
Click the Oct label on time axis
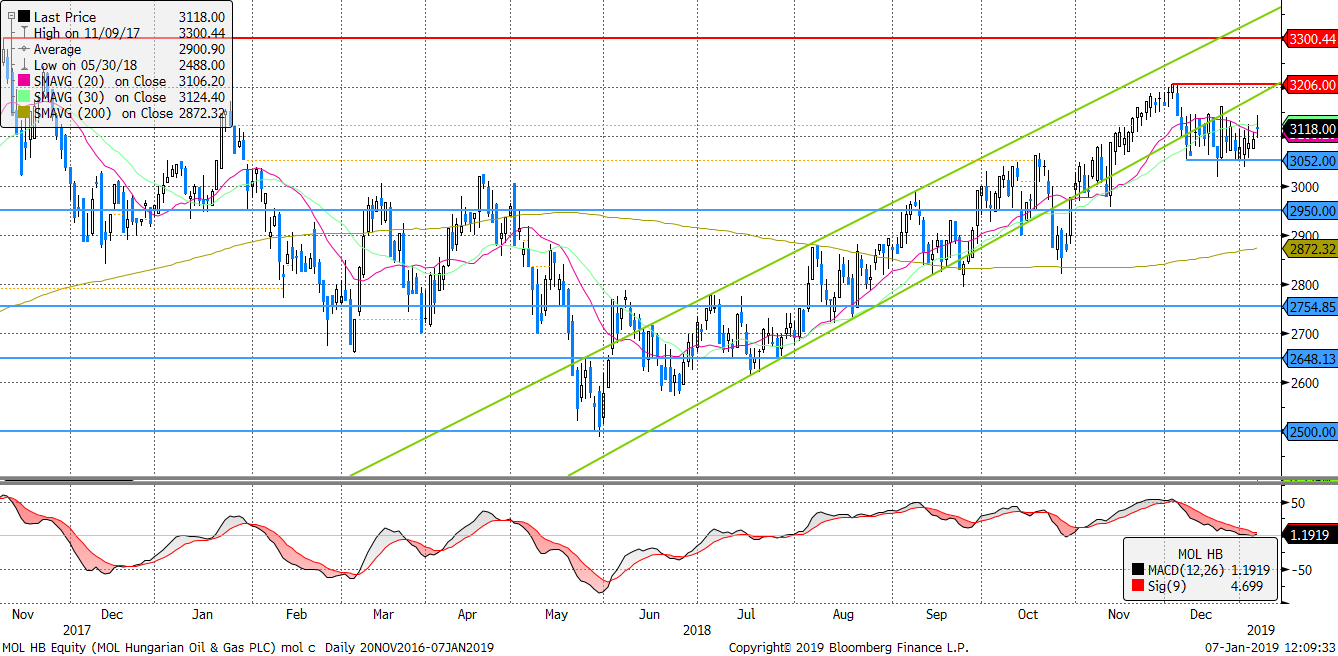point(1026,615)
